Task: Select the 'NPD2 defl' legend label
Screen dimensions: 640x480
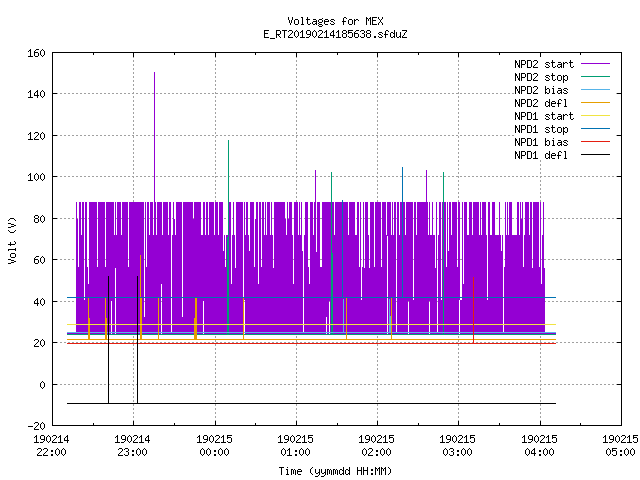Action: pos(541,103)
